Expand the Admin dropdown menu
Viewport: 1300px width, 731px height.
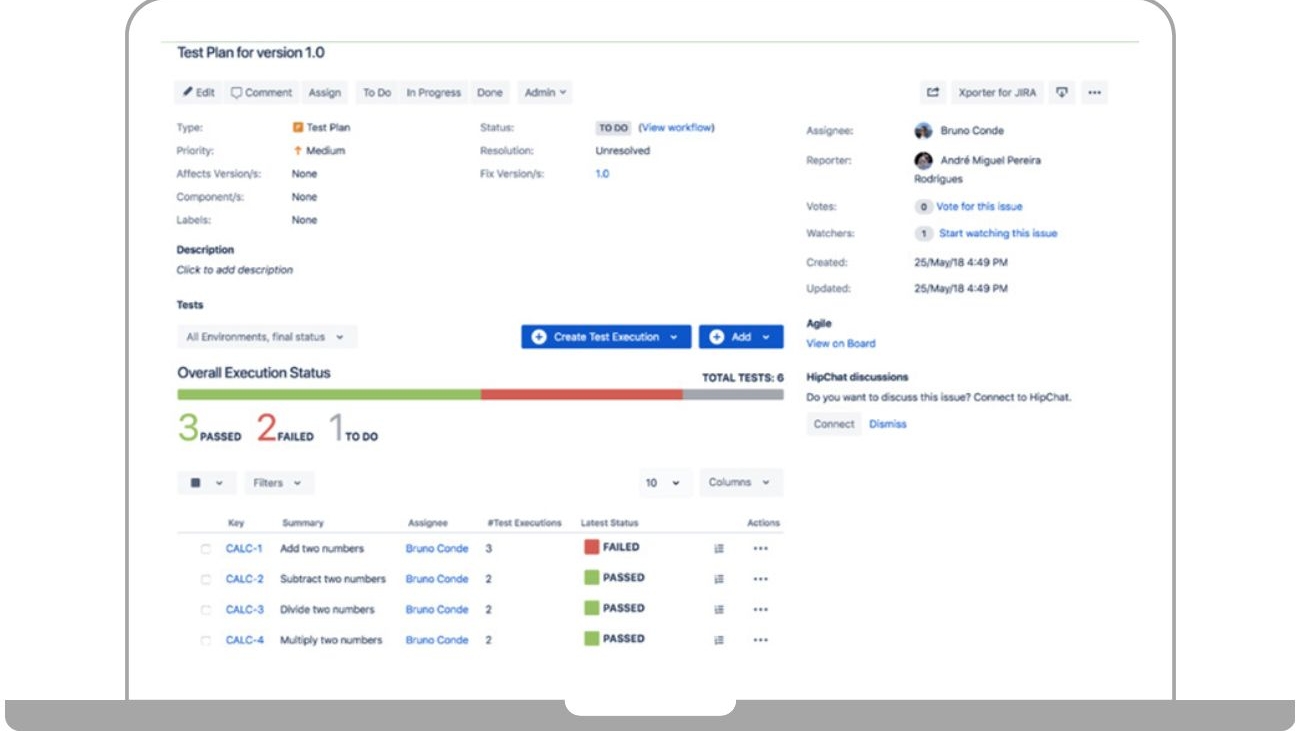[x=546, y=93]
